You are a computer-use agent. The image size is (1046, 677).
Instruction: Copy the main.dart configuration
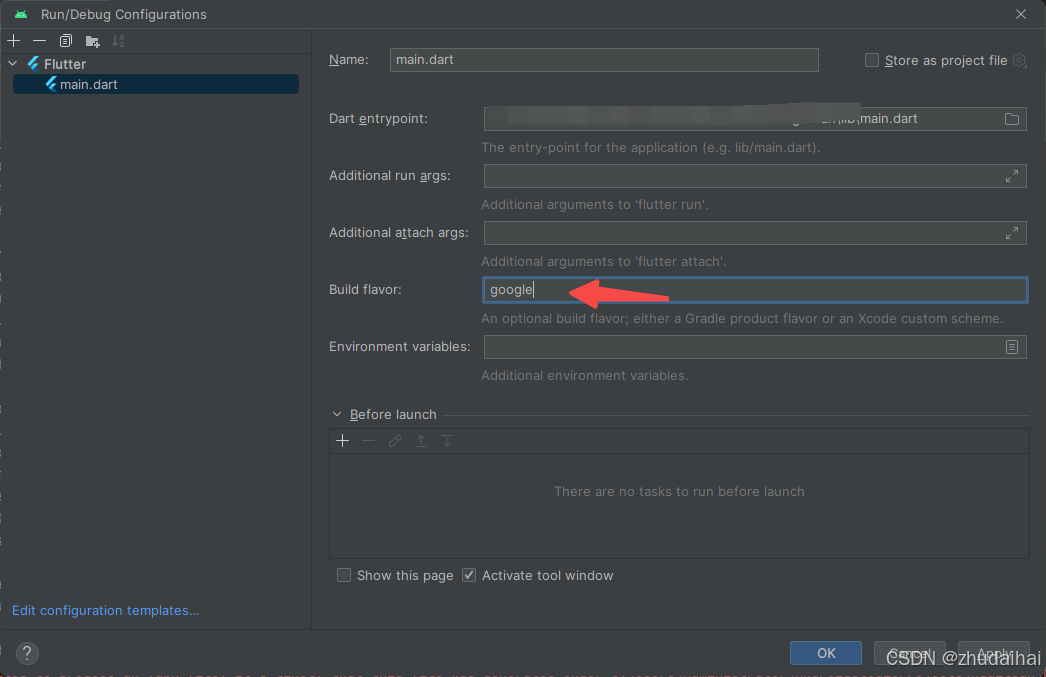pyautogui.click(x=64, y=40)
